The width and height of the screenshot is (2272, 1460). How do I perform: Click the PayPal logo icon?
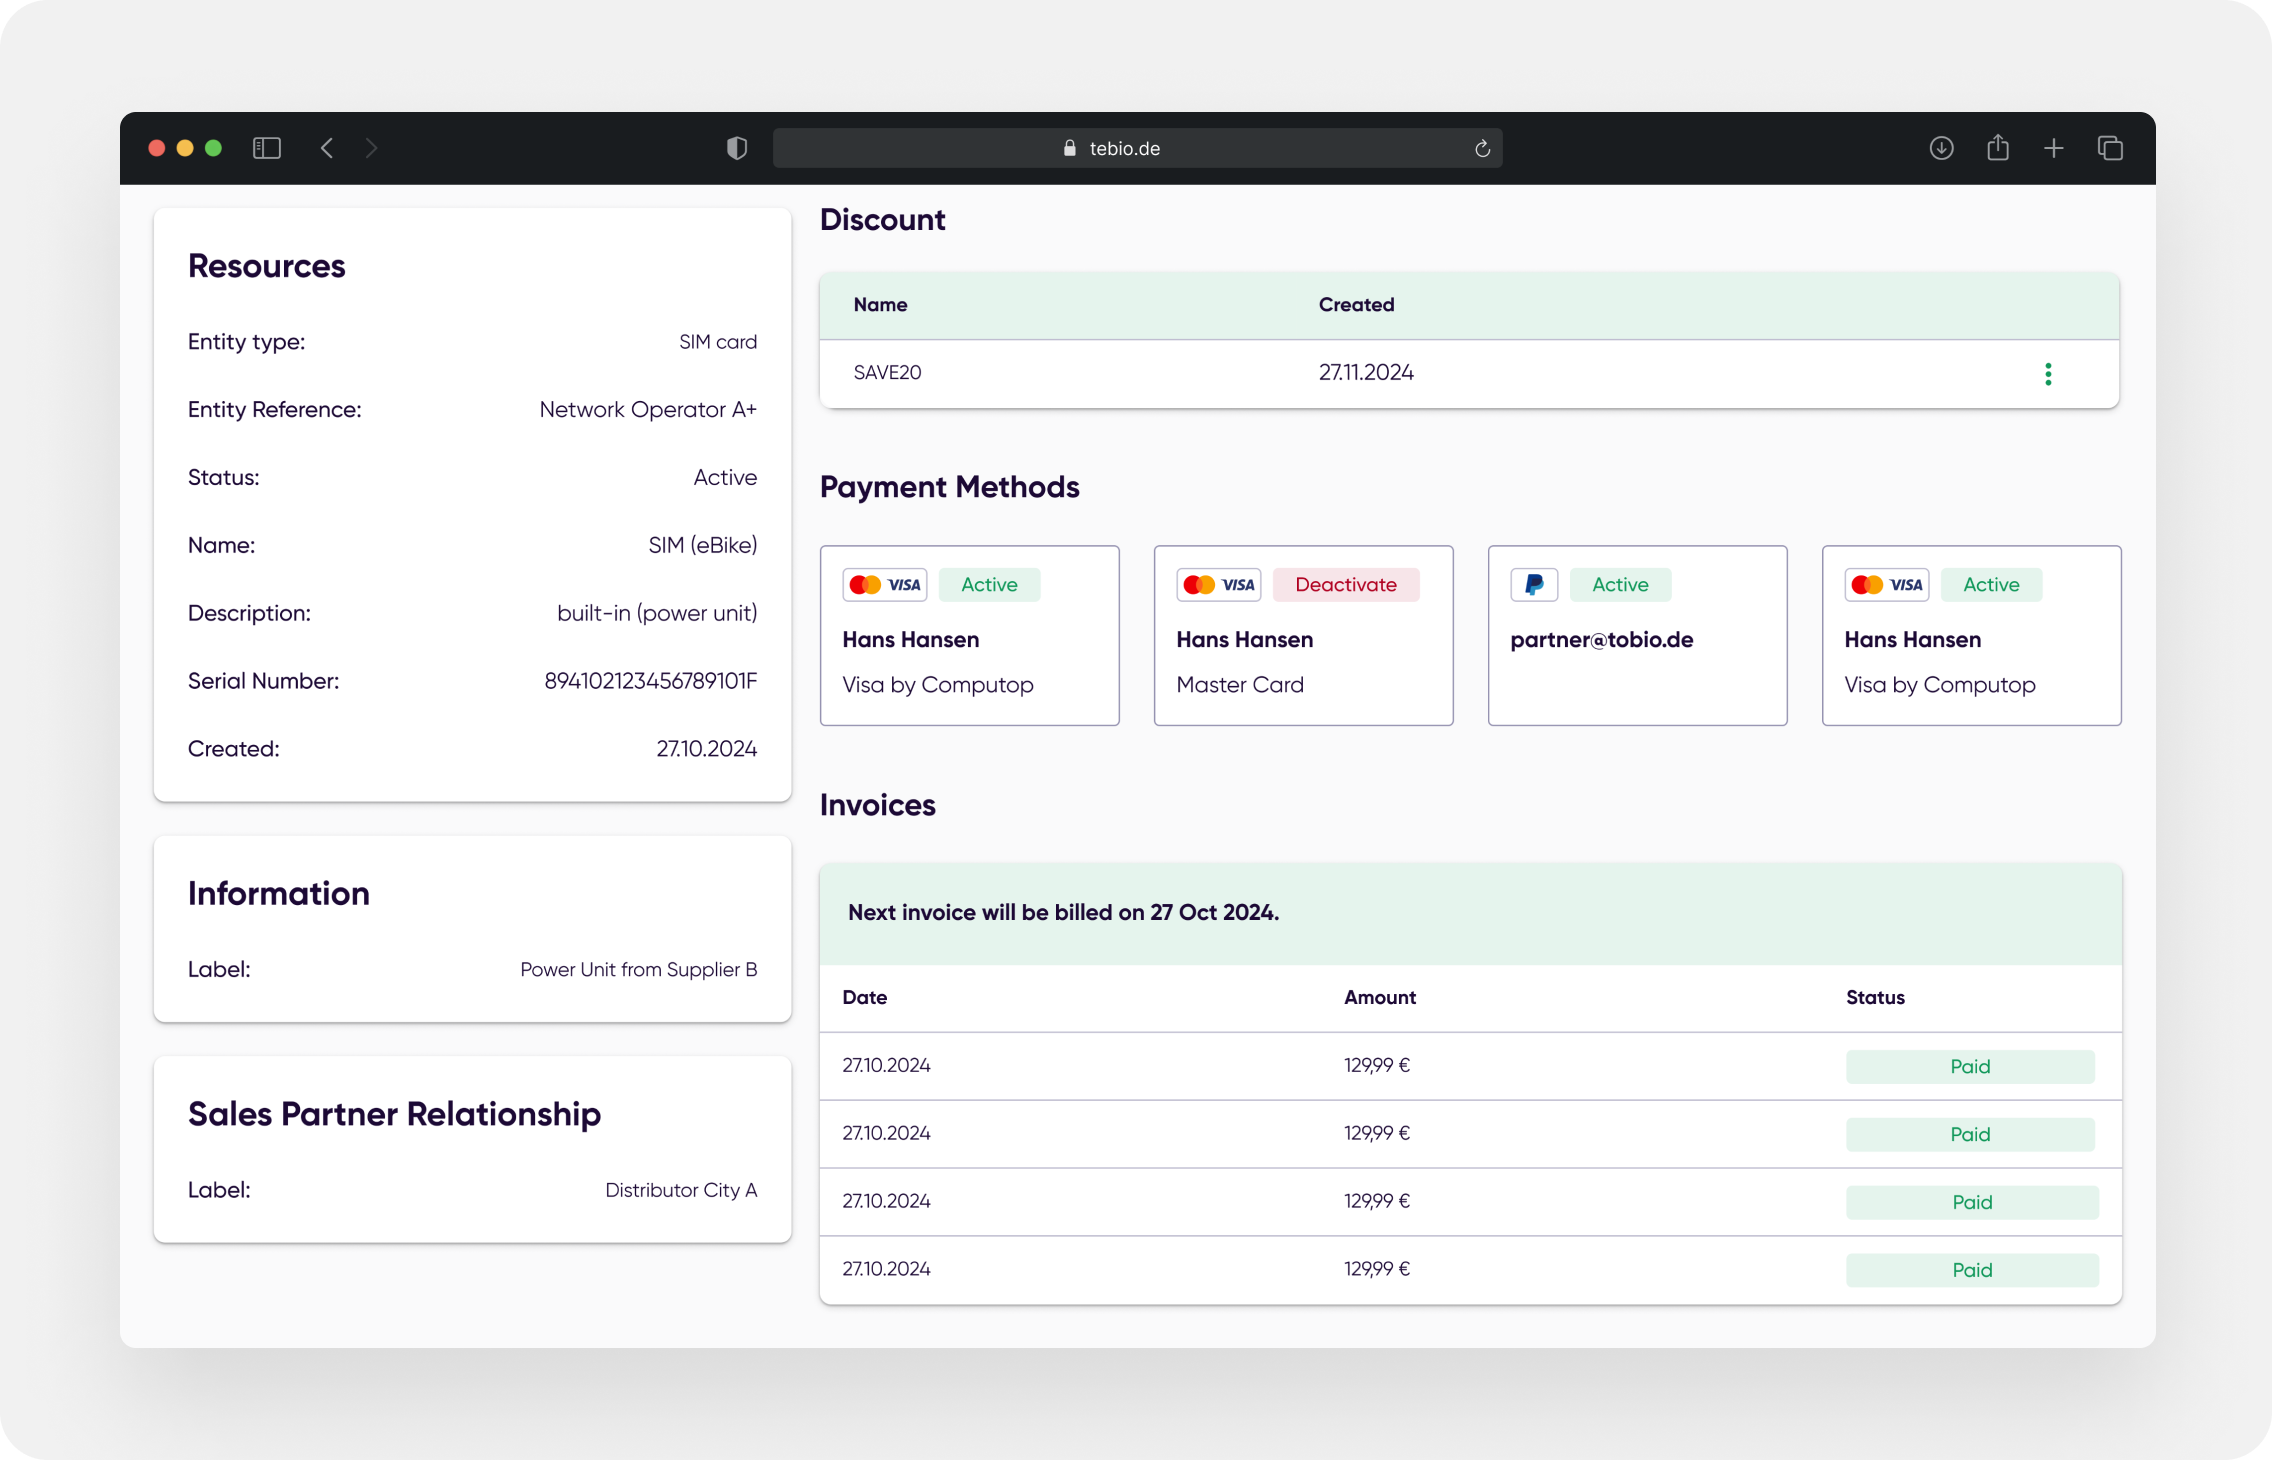[x=1534, y=585]
